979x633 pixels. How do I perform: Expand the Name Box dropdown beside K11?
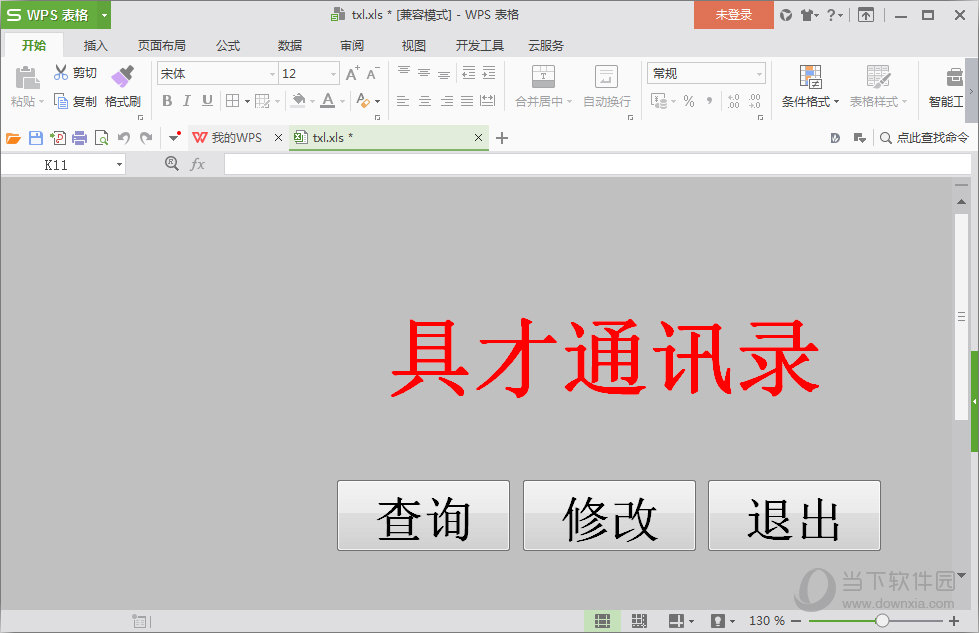tap(119, 165)
